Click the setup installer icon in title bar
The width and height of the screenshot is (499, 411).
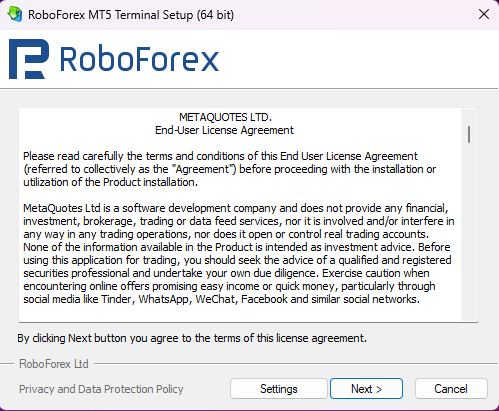coord(15,15)
